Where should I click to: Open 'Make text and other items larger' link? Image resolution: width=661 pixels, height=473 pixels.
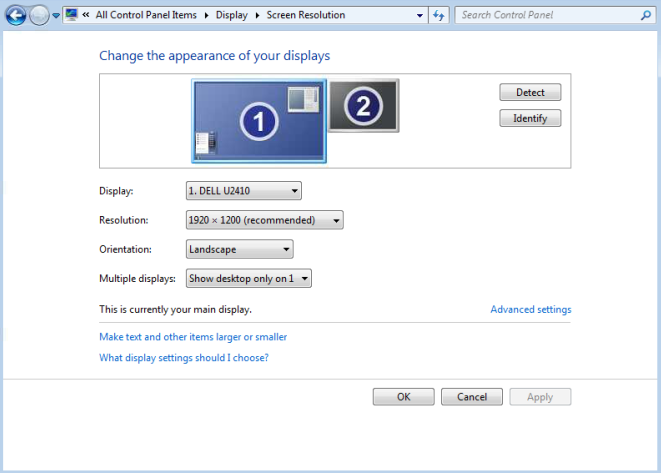pos(193,337)
